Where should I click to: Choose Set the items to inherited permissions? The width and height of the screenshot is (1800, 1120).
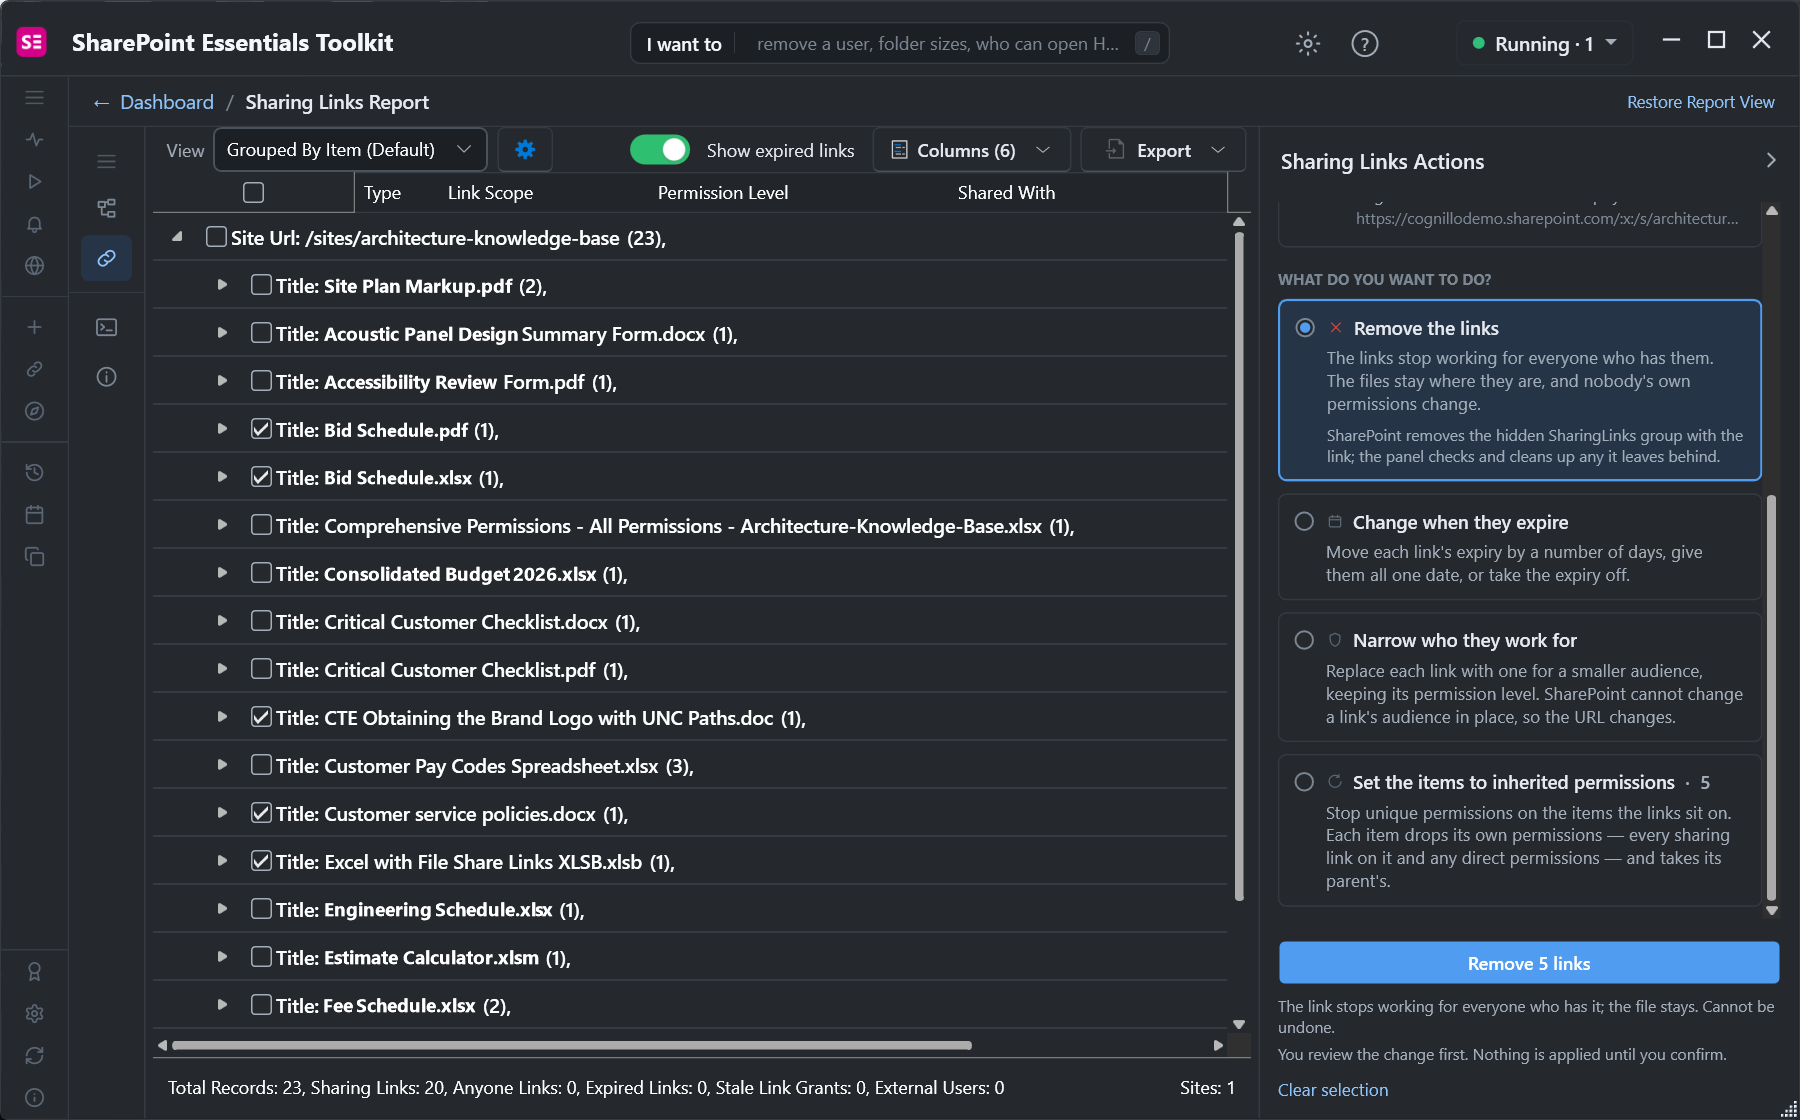click(1304, 782)
